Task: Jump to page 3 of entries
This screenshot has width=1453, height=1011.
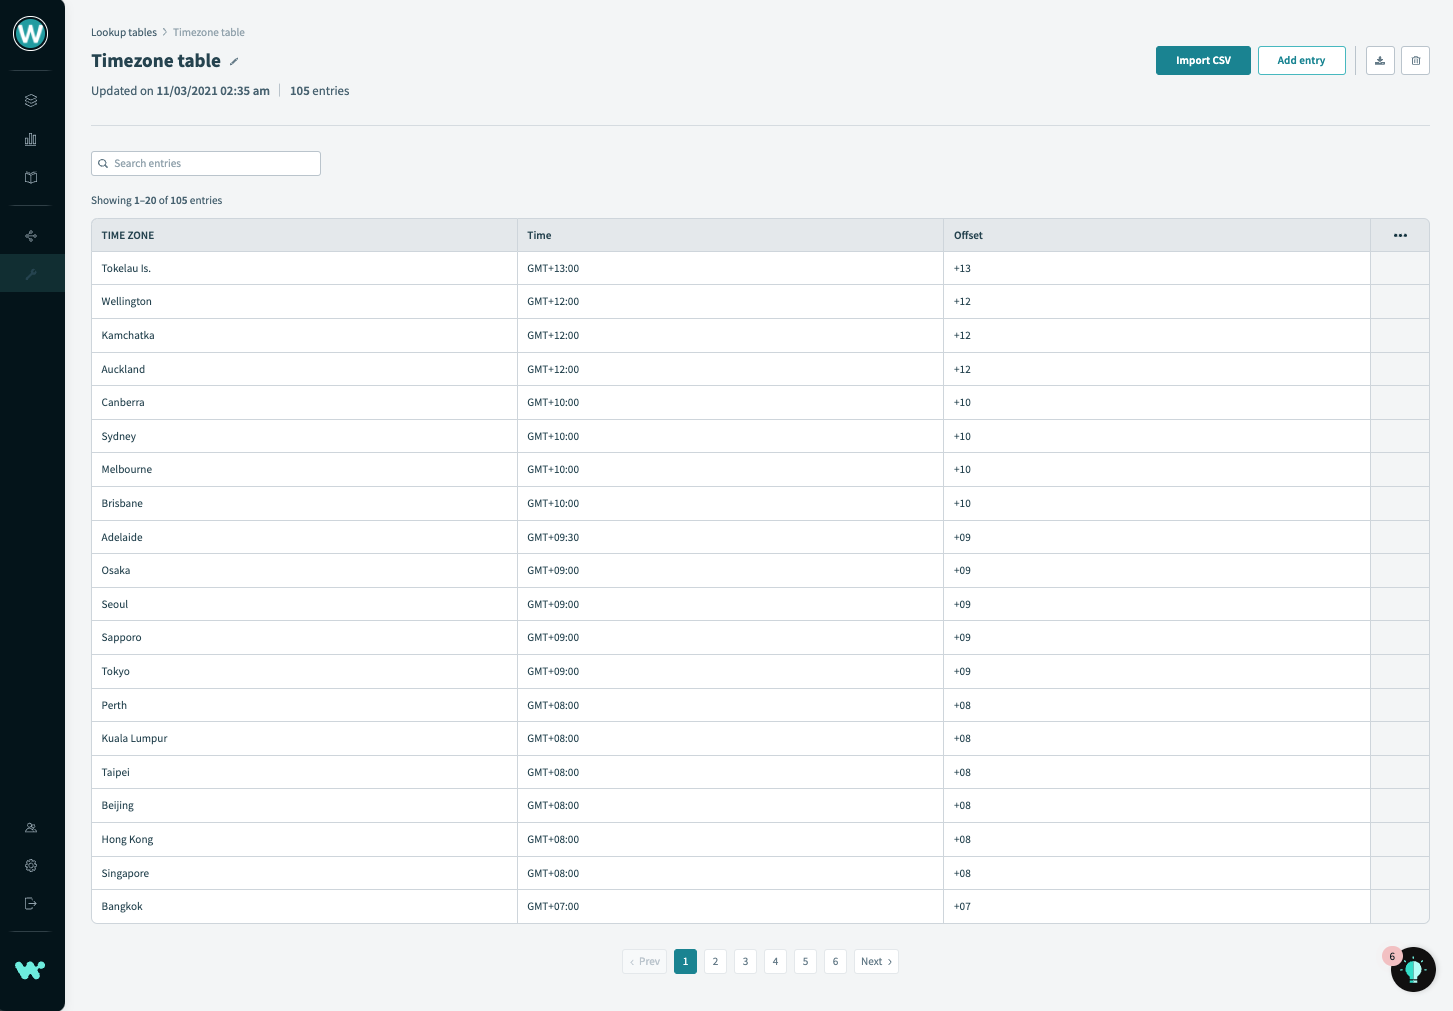Action: click(745, 962)
